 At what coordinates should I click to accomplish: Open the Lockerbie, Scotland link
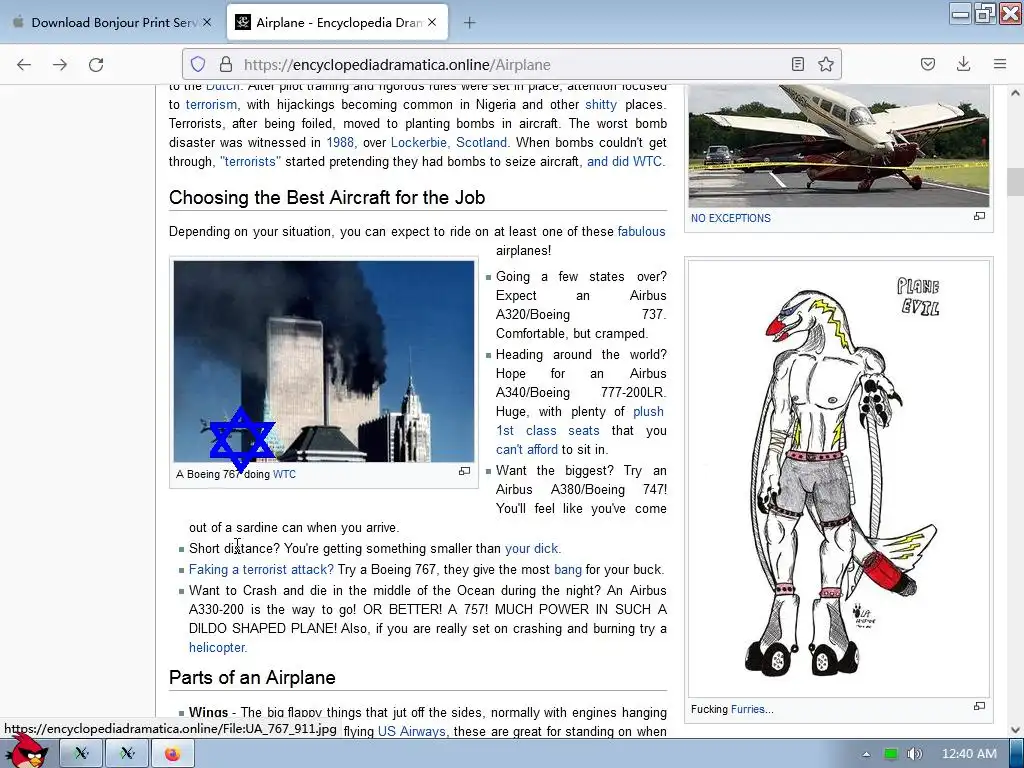(x=449, y=142)
